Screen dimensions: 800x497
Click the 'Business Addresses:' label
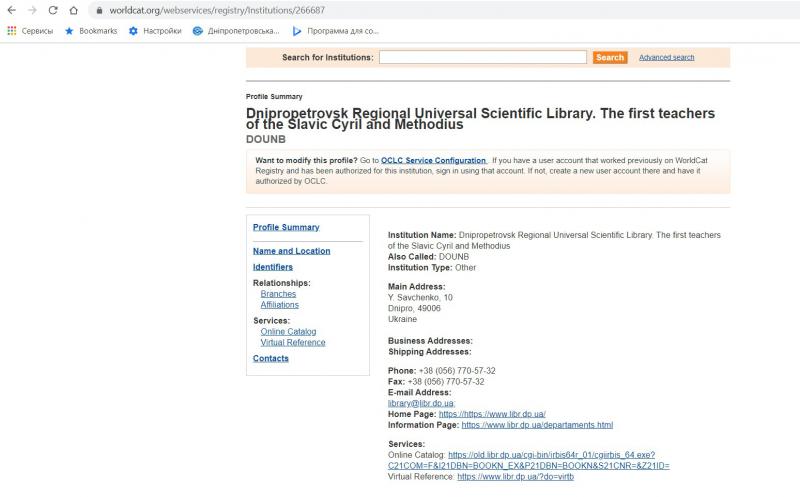click(430, 341)
